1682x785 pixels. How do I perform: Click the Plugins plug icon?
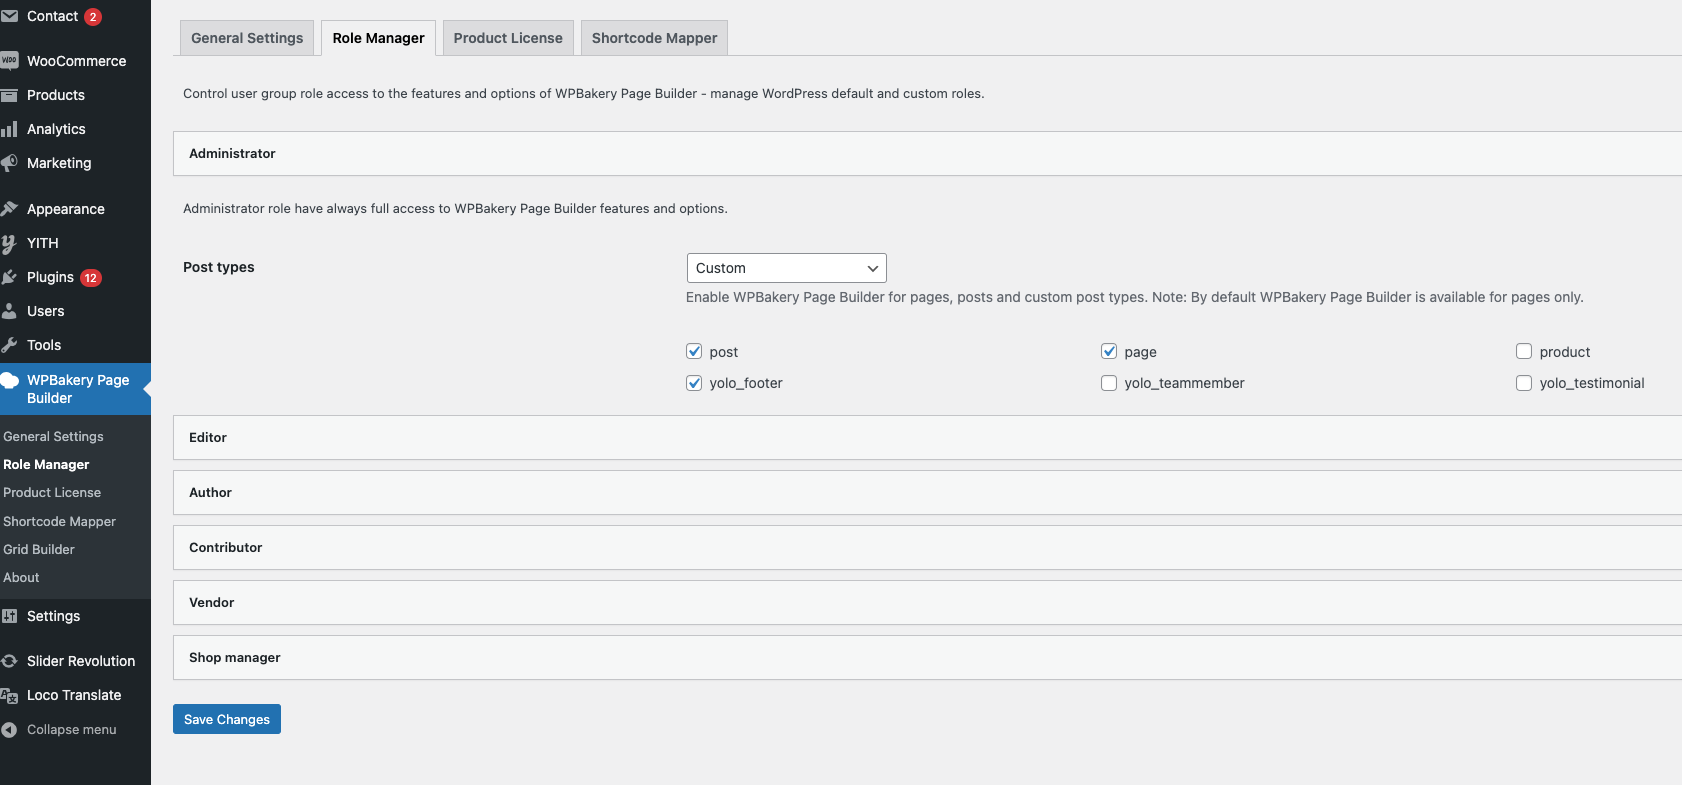click(9, 277)
